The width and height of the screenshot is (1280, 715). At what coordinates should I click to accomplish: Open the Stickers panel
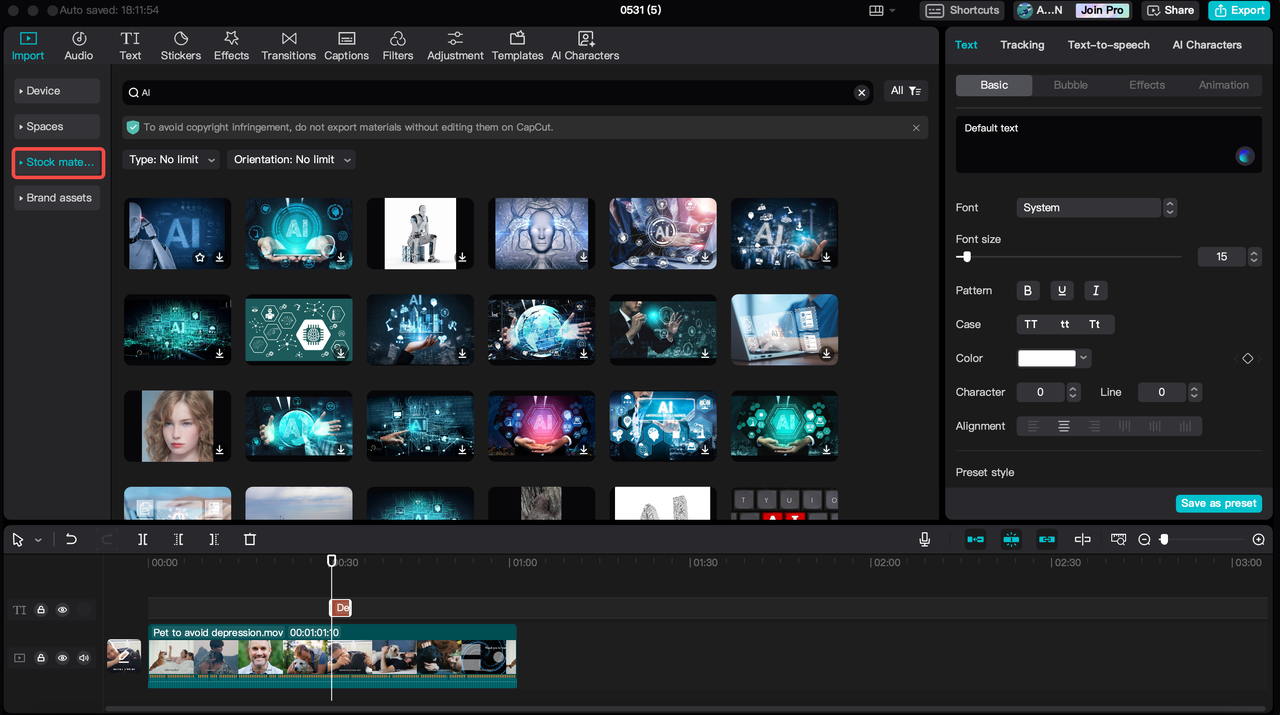(181, 46)
